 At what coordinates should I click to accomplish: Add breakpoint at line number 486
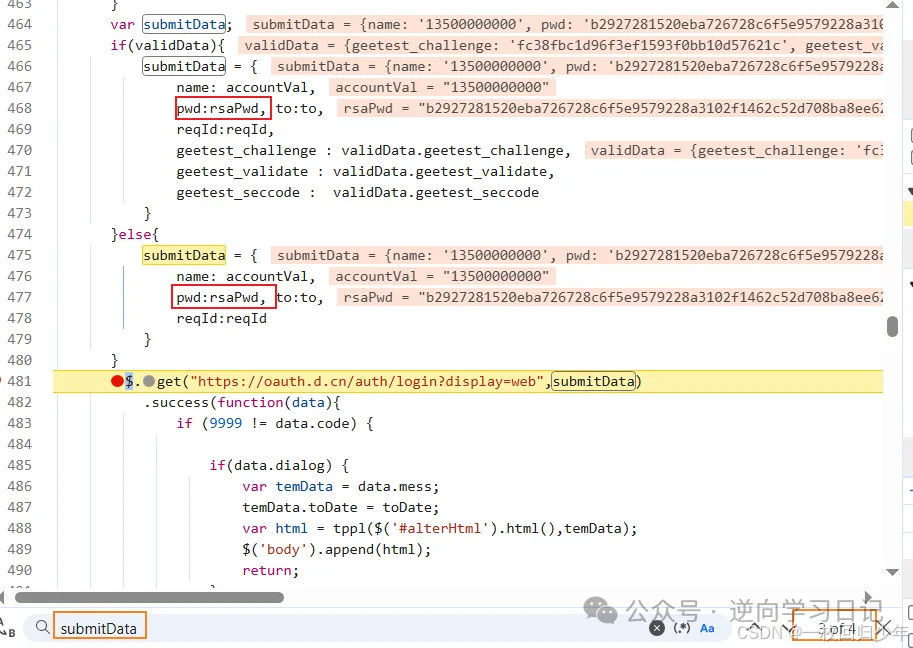[x=20, y=486]
